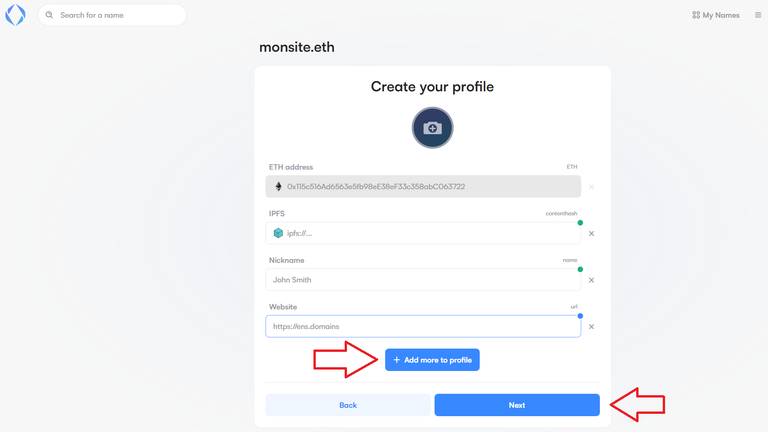Click into the IPFS contenthash field
Viewport: 768px width, 432px height.
click(x=430, y=233)
